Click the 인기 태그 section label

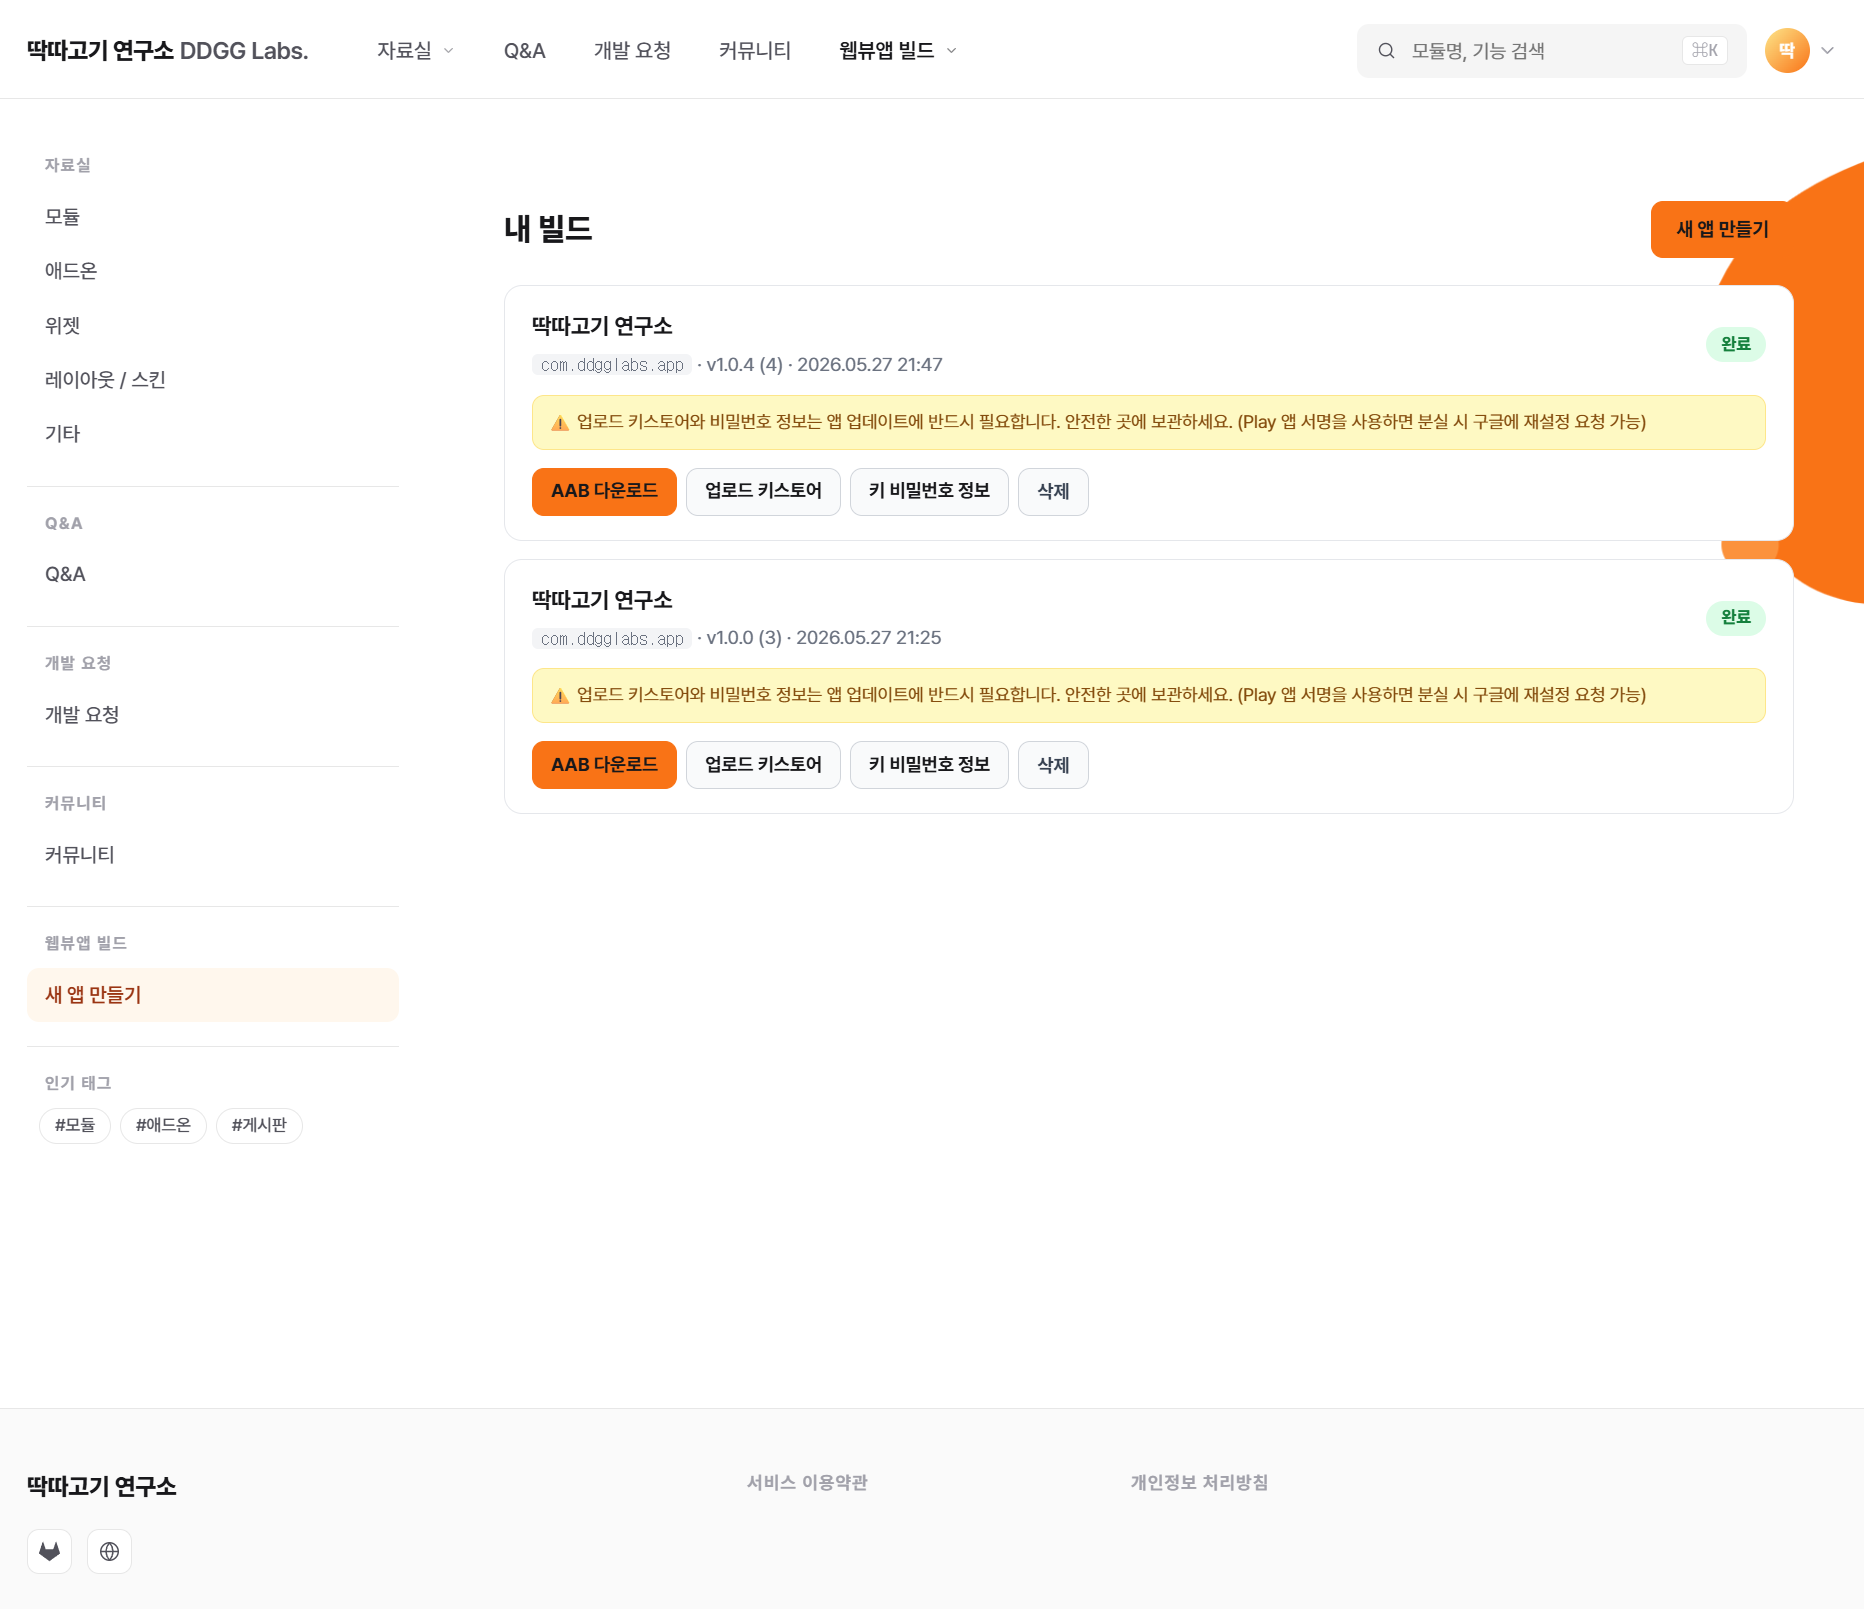78,1083
